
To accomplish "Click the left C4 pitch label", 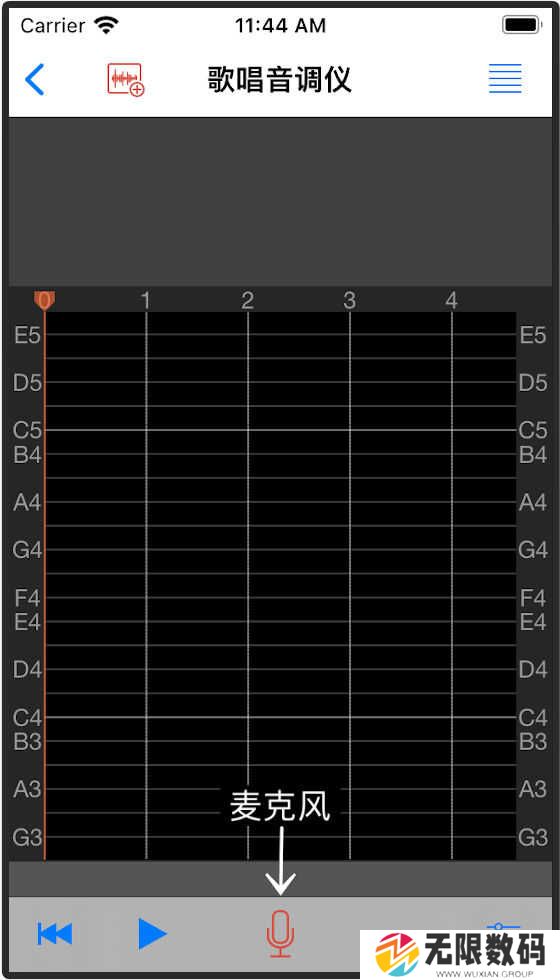I will [28, 718].
